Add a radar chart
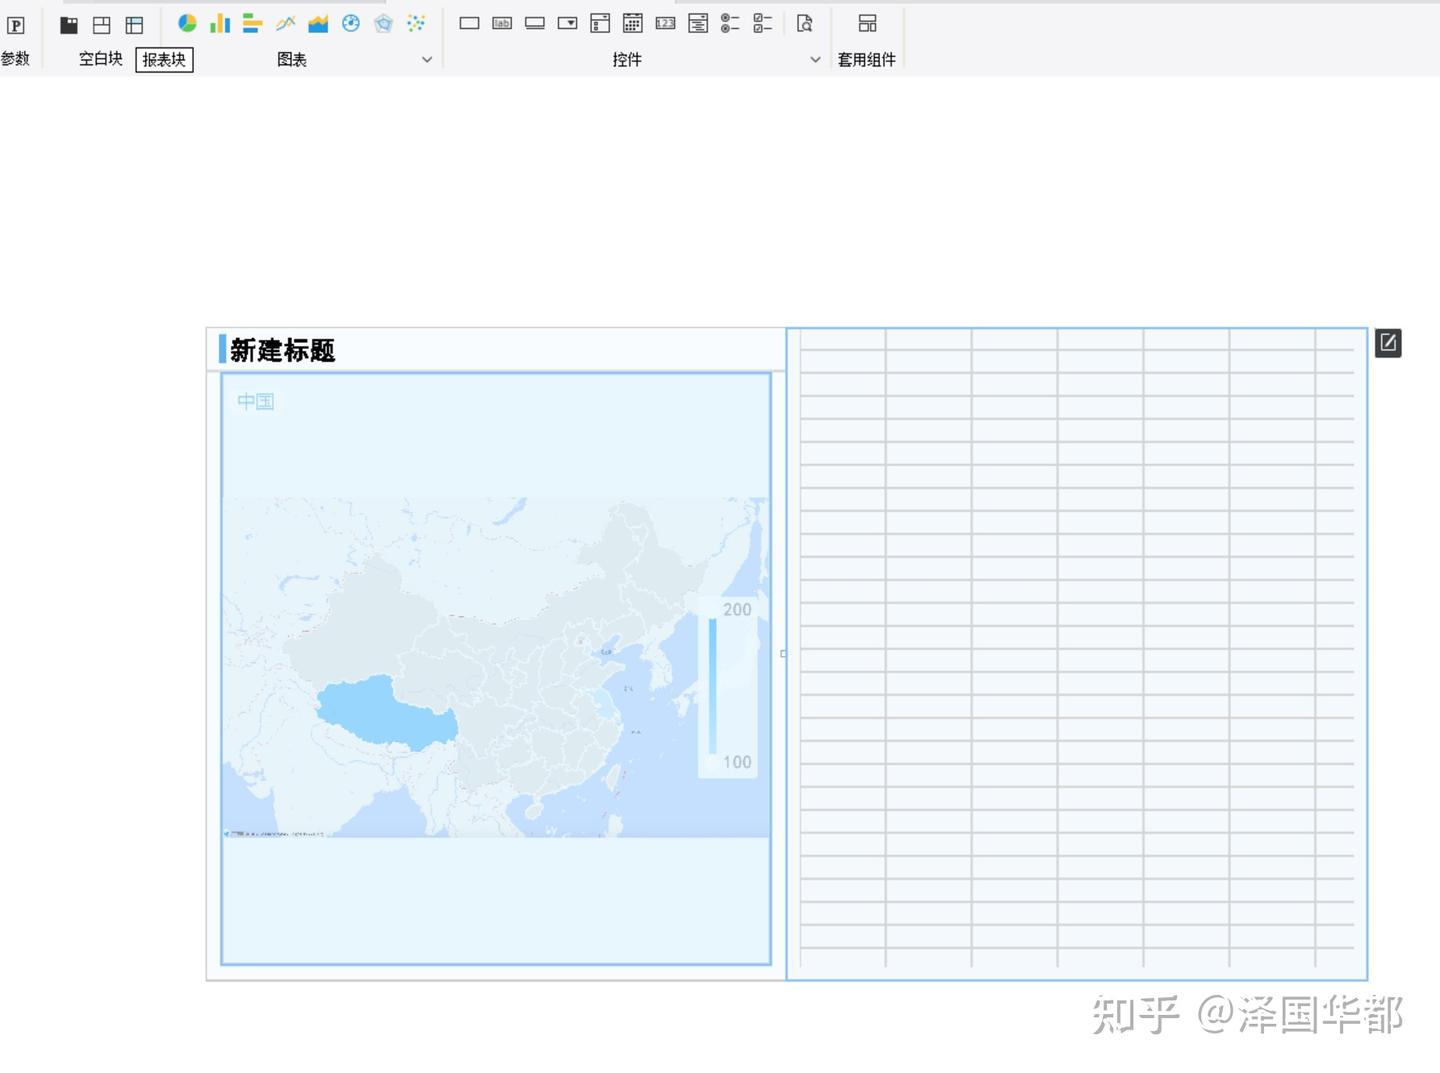 (383, 23)
